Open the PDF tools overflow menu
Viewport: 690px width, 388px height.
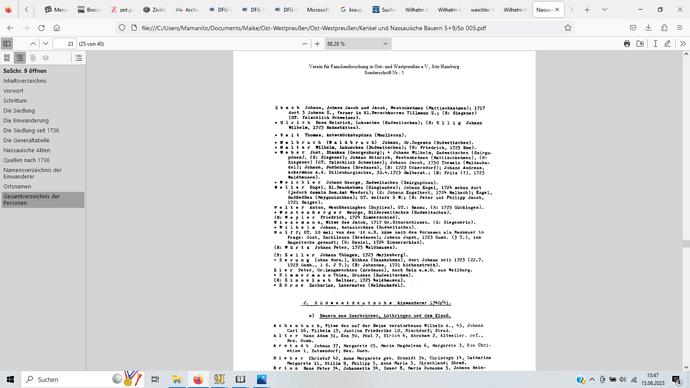(x=683, y=44)
